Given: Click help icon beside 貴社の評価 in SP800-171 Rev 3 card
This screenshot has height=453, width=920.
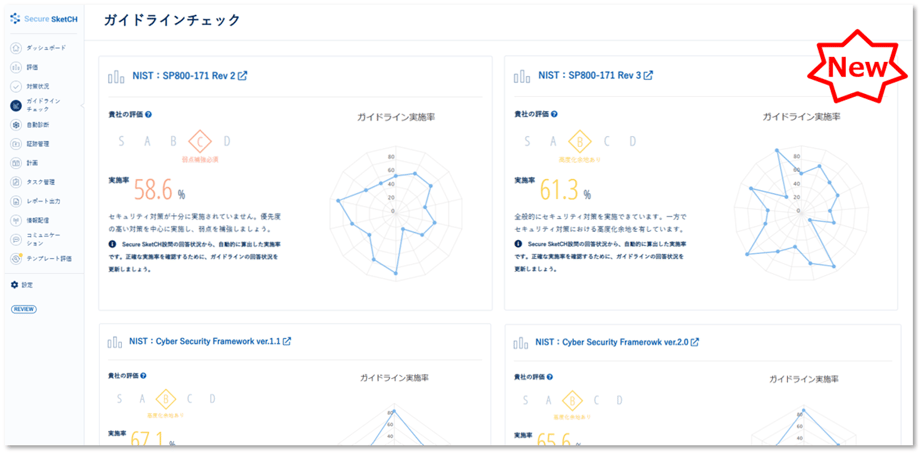Looking at the screenshot, I should [554, 114].
